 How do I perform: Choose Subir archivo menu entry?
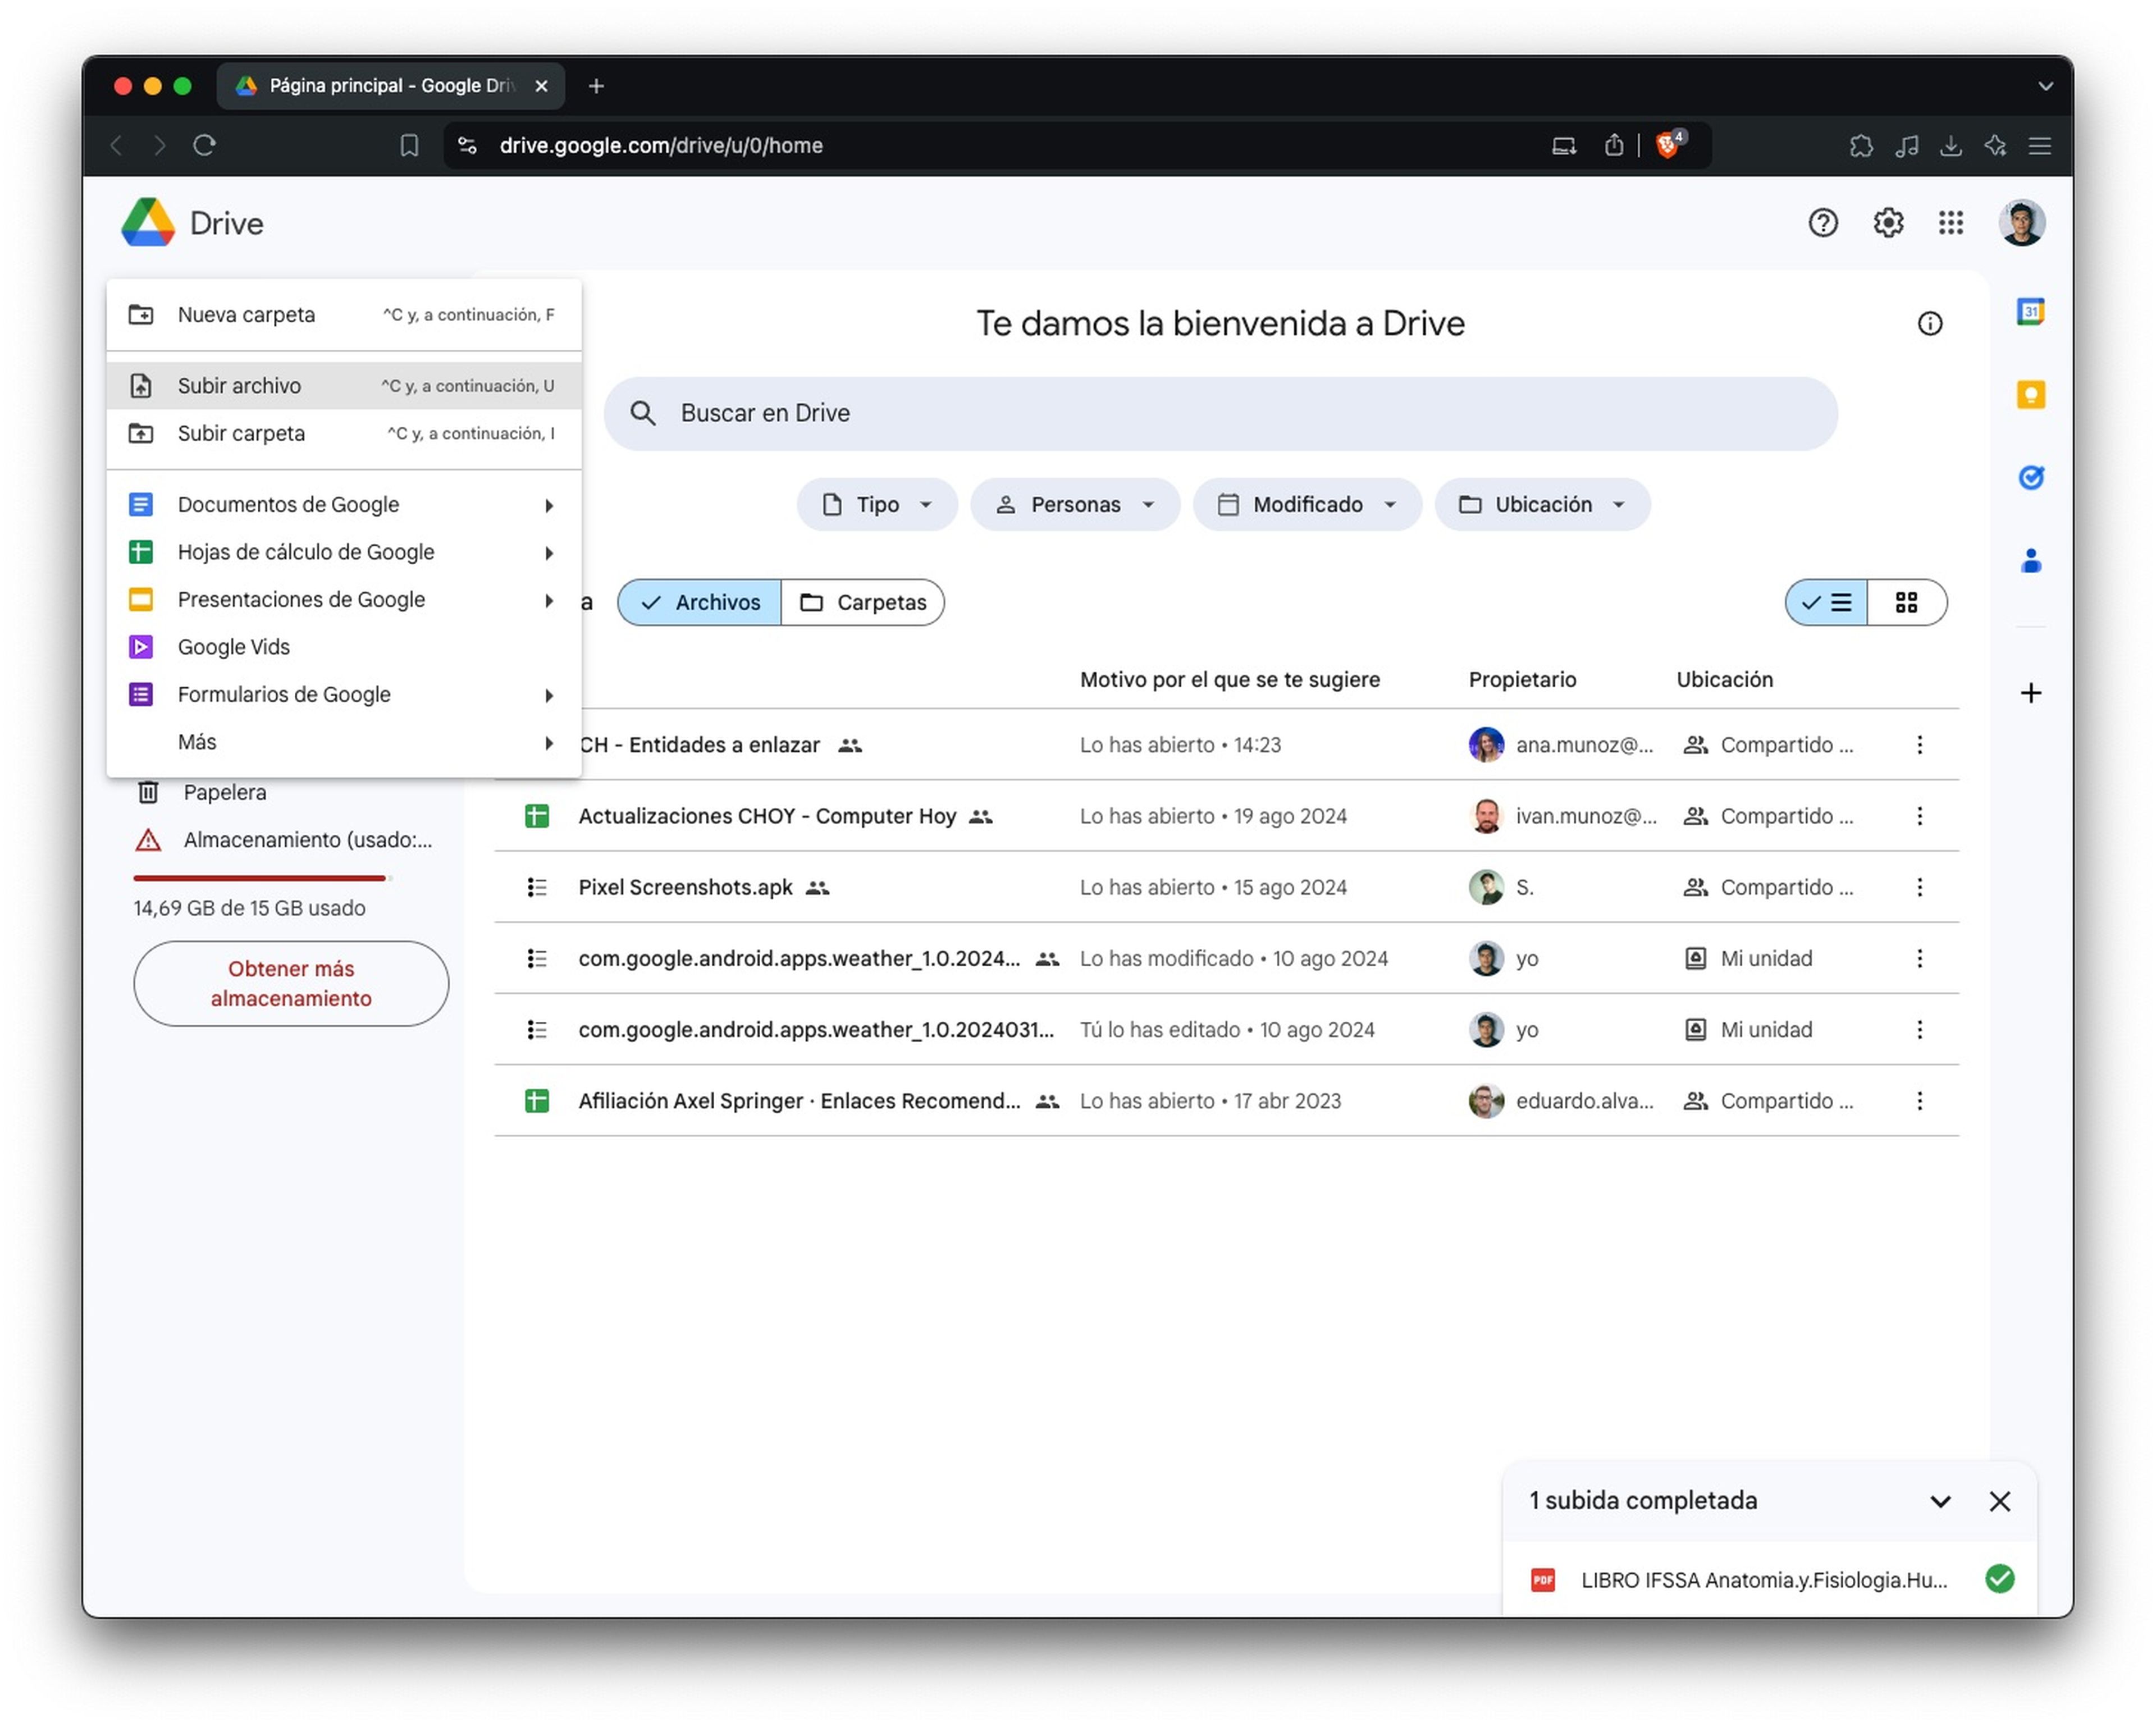pos(344,386)
